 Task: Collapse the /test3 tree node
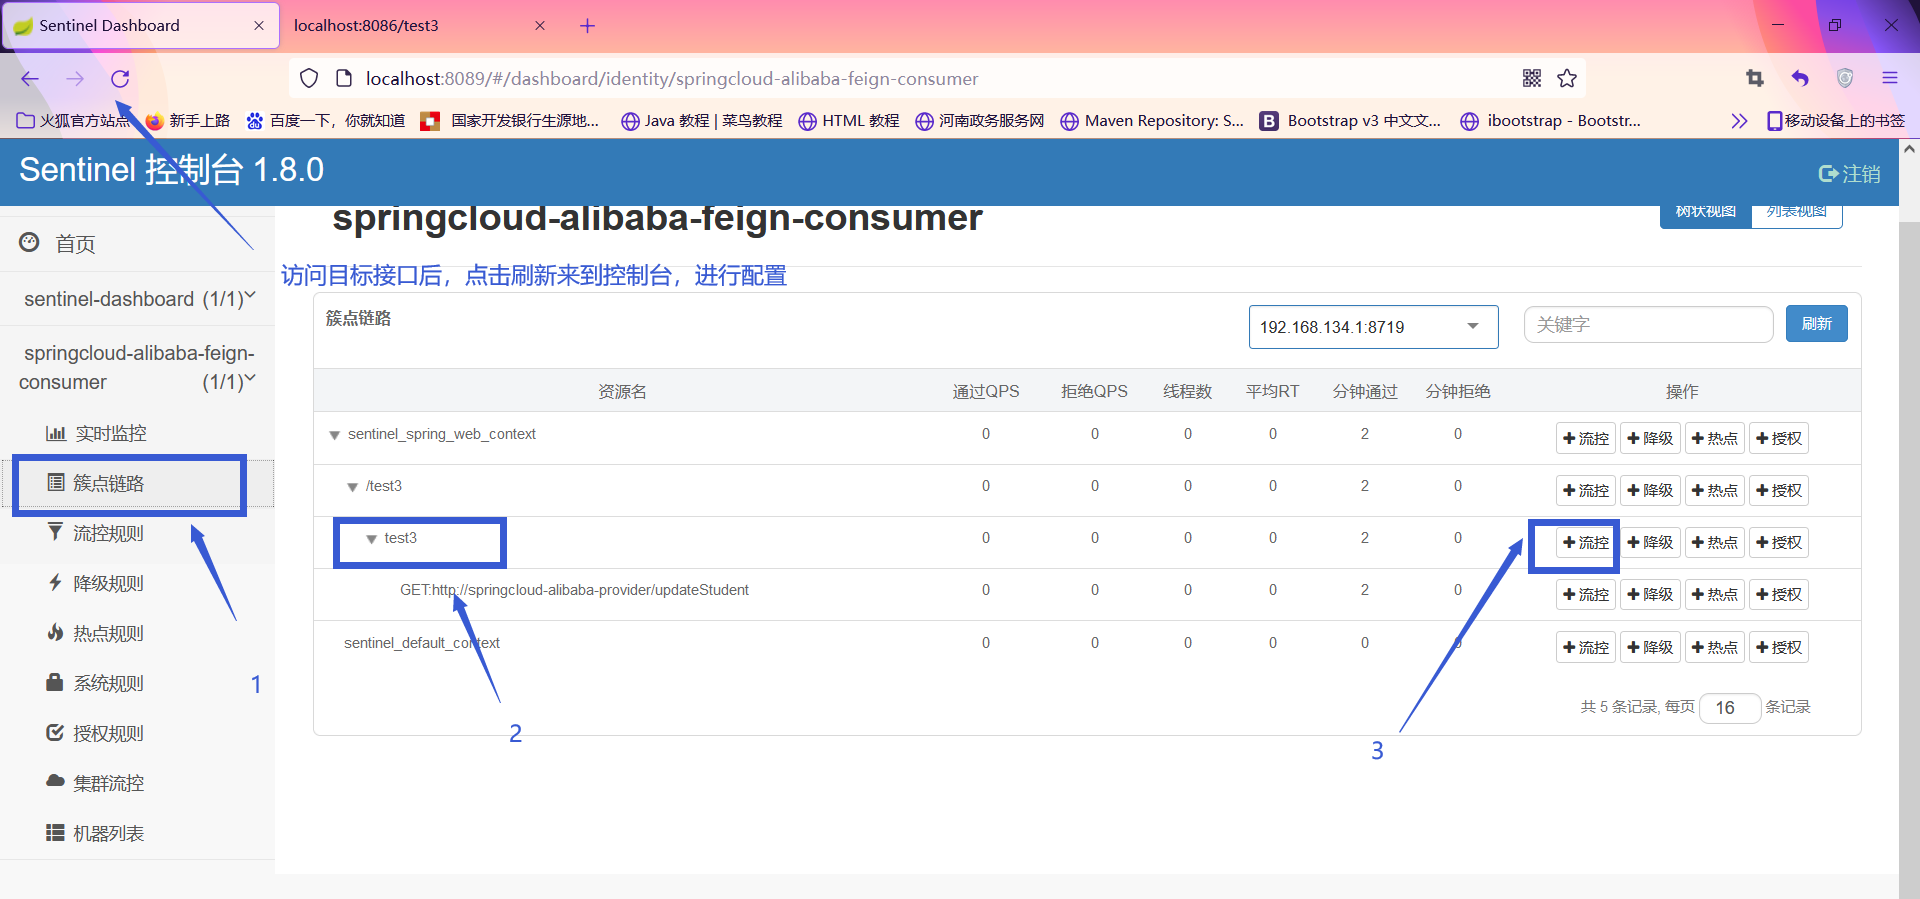pos(352,487)
